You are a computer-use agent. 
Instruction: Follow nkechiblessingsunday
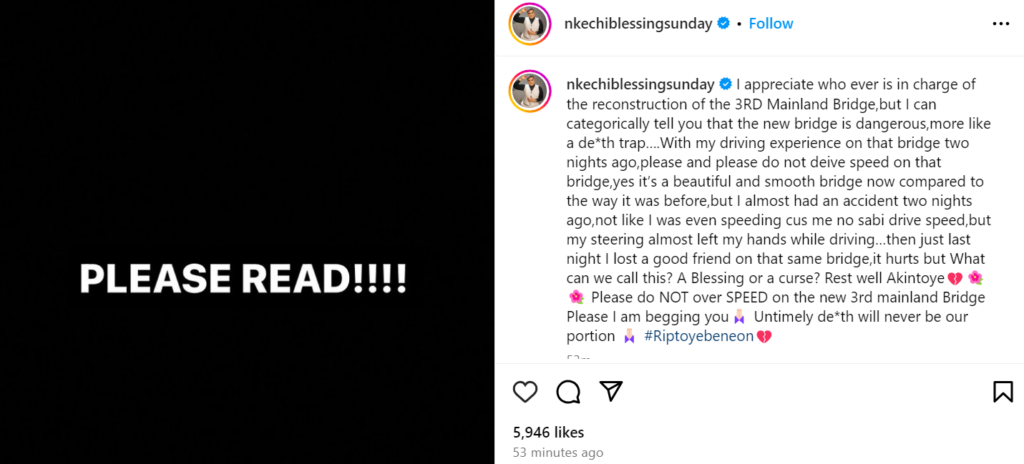[771, 23]
